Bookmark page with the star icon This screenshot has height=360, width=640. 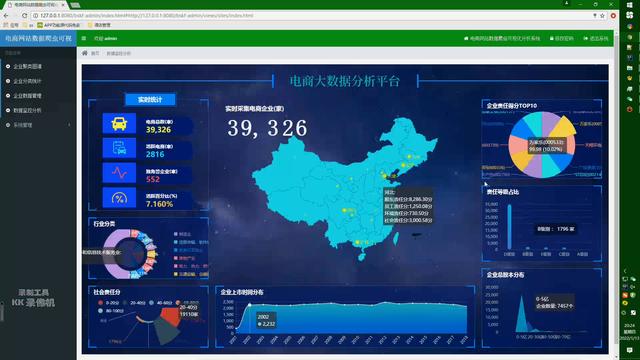[x=602, y=16]
